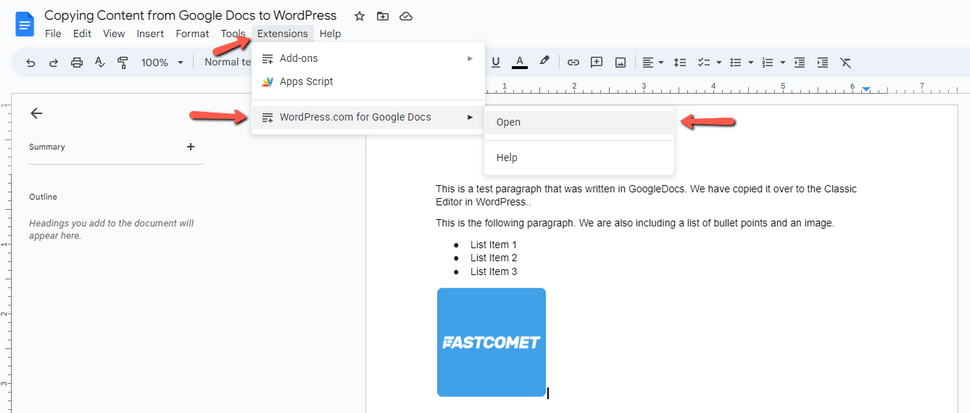Click the Summary label in sidebar
The height and width of the screenshot is (413, 970).
pos(47,147)
